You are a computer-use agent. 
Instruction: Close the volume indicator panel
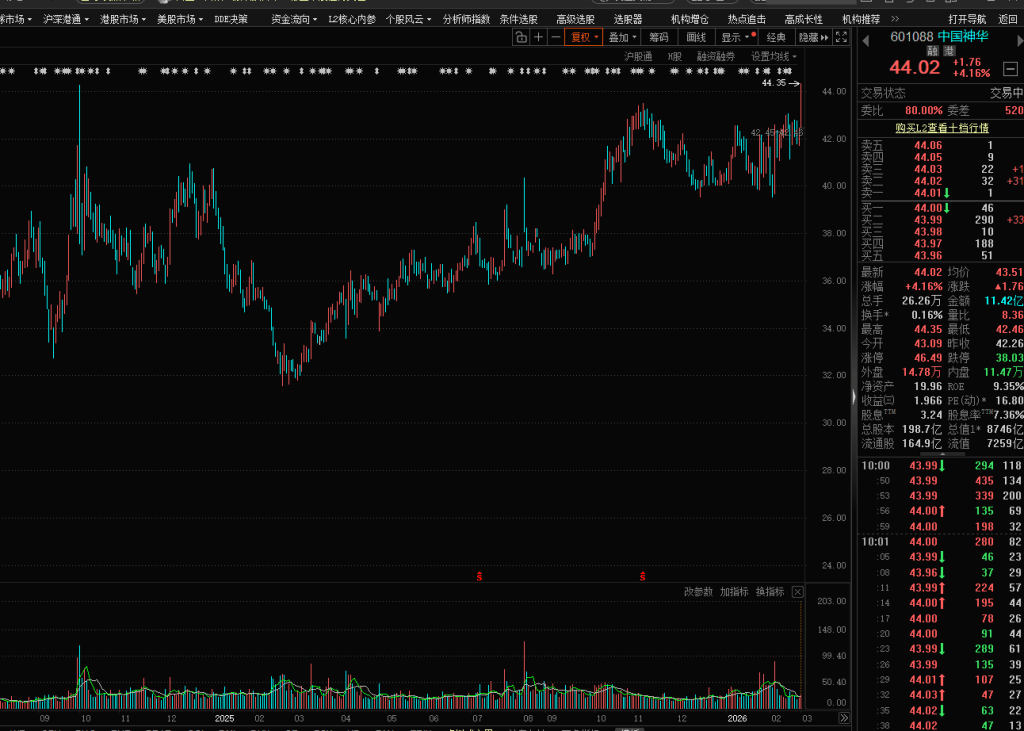pos(797,592)
